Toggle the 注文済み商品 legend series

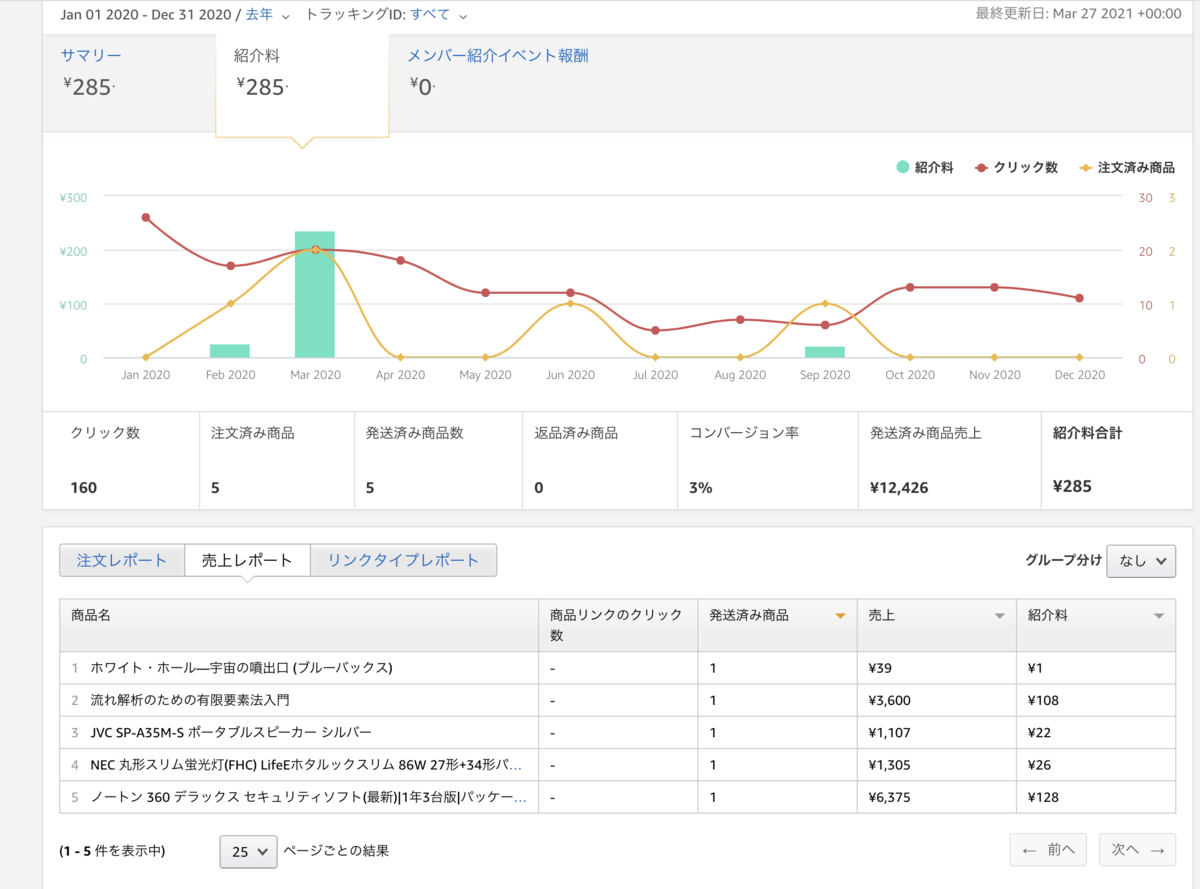[1127, 168]
